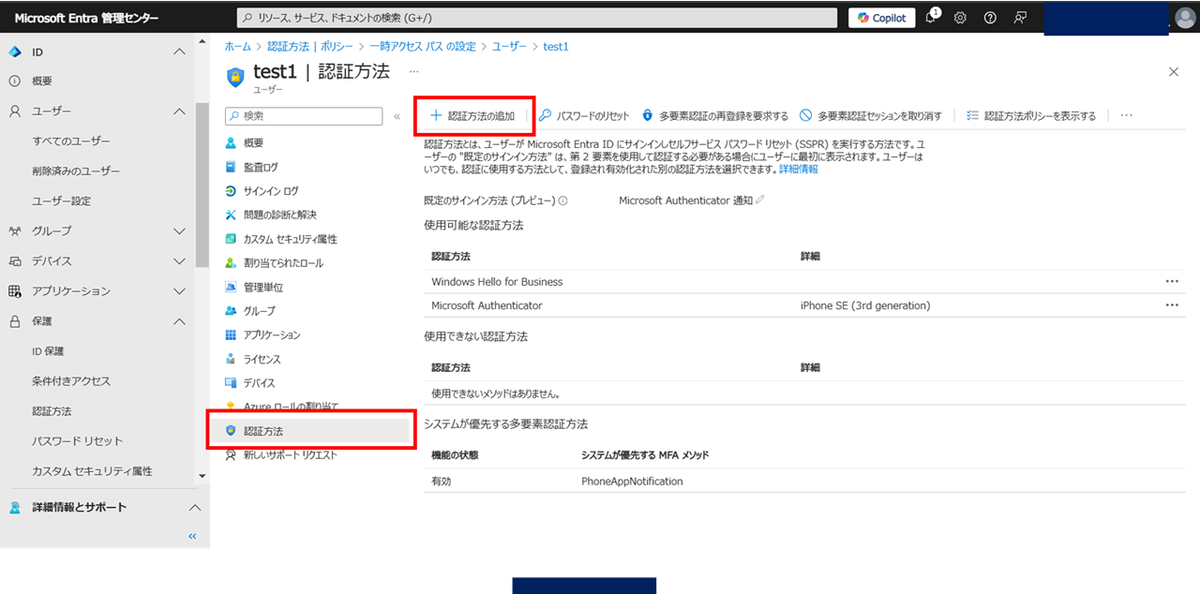Open ID 保護 in the sidebar
The width and height of the screenshot is (1200, 594).
point(48,351)
